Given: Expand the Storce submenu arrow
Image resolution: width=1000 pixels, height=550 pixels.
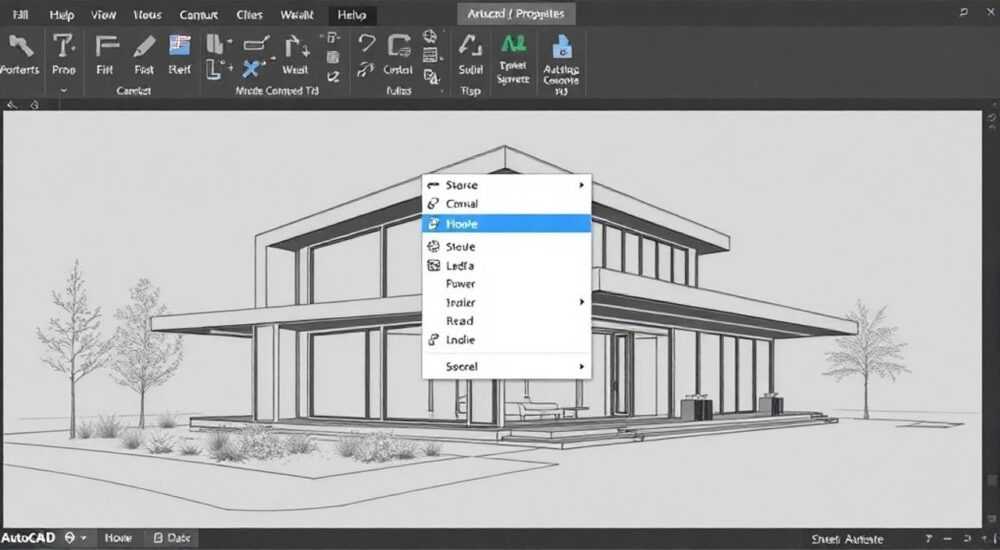Looking at the screenshot, I should [x=581, y=185].
